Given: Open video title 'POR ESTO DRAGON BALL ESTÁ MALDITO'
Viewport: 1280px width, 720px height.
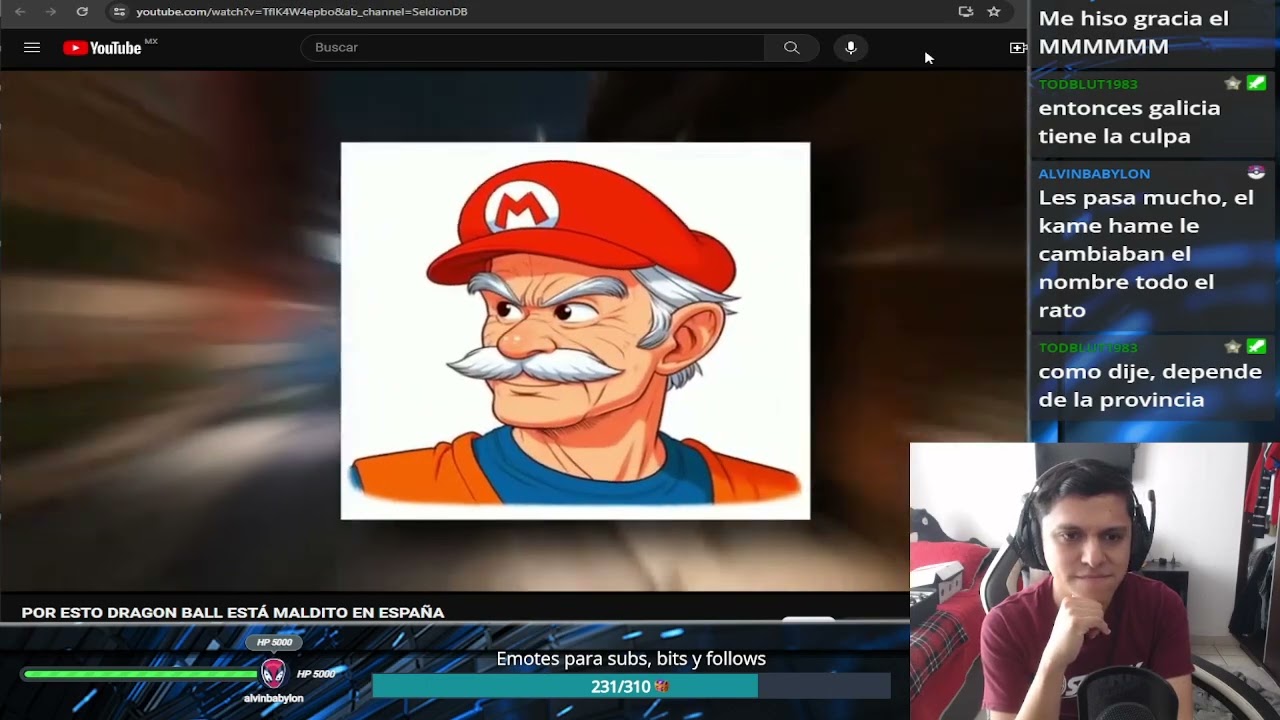Looking at the screenshot, I should click(x=233, y=612).
